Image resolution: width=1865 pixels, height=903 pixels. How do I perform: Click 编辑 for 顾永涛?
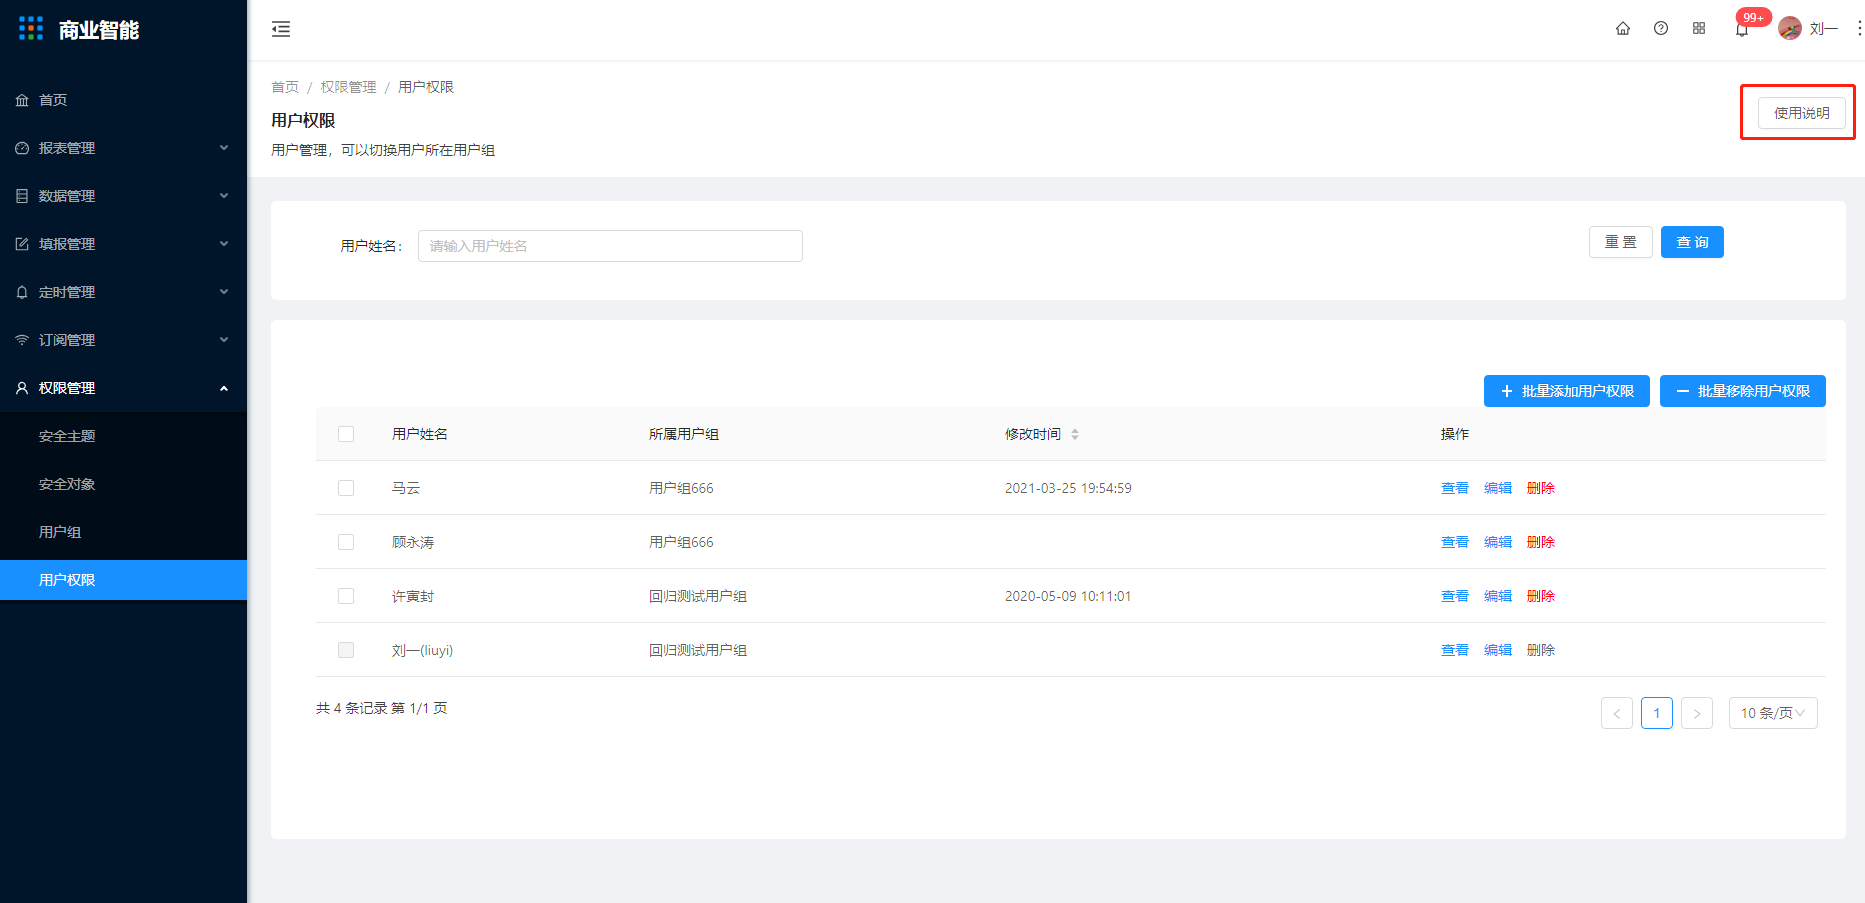1498,542
